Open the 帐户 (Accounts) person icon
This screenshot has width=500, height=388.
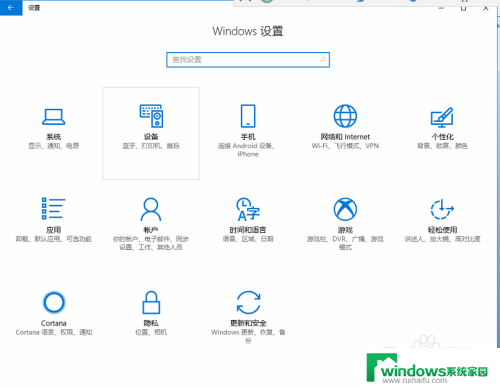click(x=151, y=209)
